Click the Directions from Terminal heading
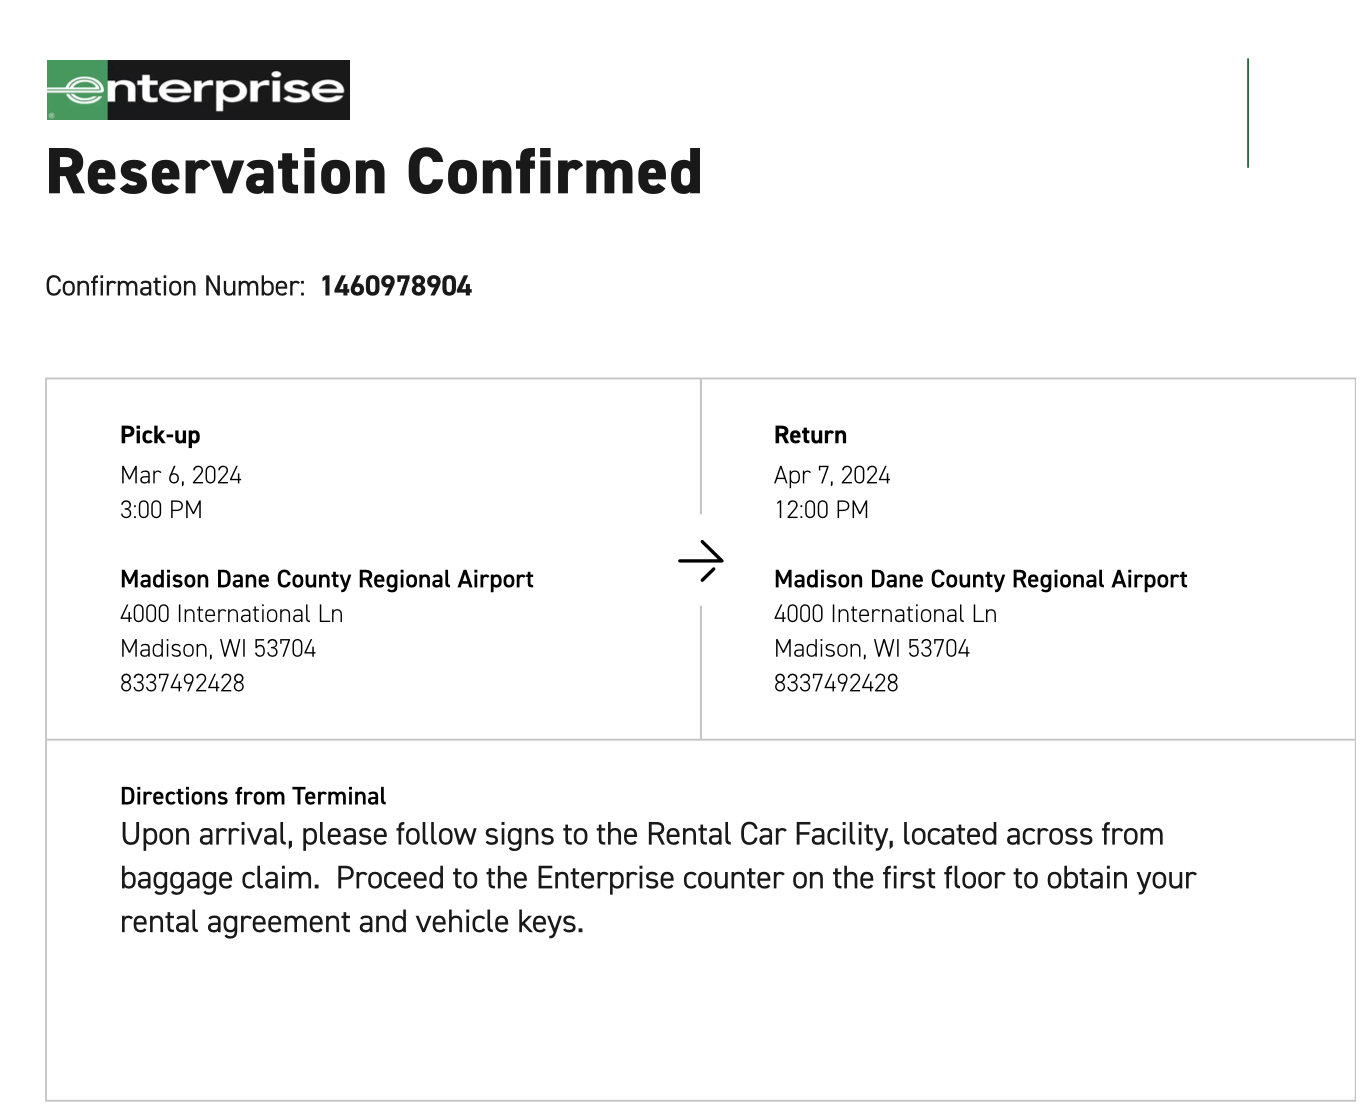This screenshot has height=1108, width=1372. (x=253, y=796)
